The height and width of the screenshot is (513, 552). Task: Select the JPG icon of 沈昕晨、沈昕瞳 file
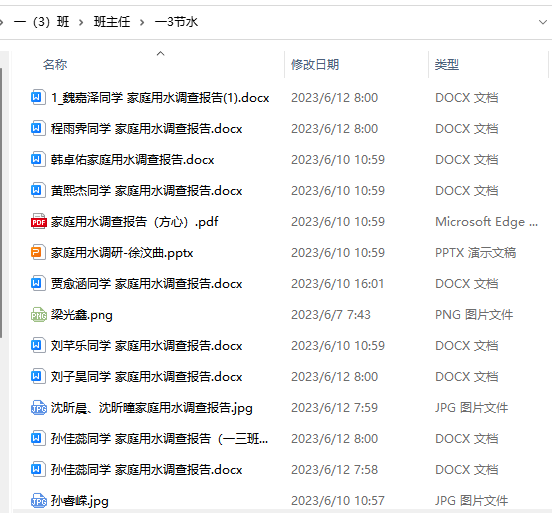[38, 408]
